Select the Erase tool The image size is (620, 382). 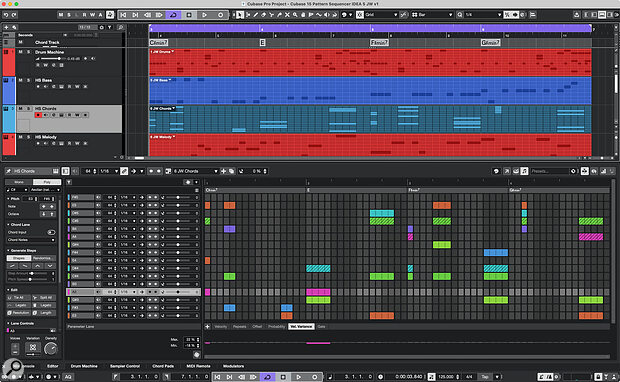(264, 15)
